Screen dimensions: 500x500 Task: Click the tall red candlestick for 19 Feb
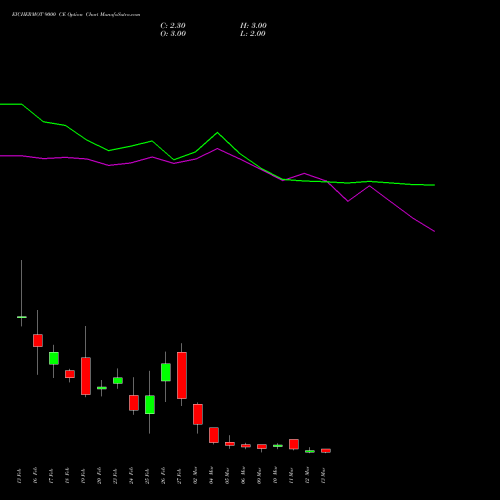click(x=86, y=376)
